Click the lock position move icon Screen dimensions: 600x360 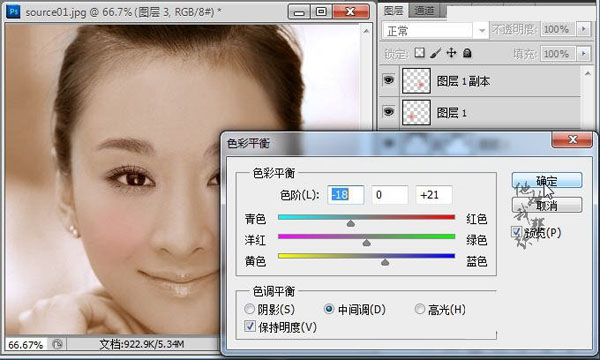point(452,53)
